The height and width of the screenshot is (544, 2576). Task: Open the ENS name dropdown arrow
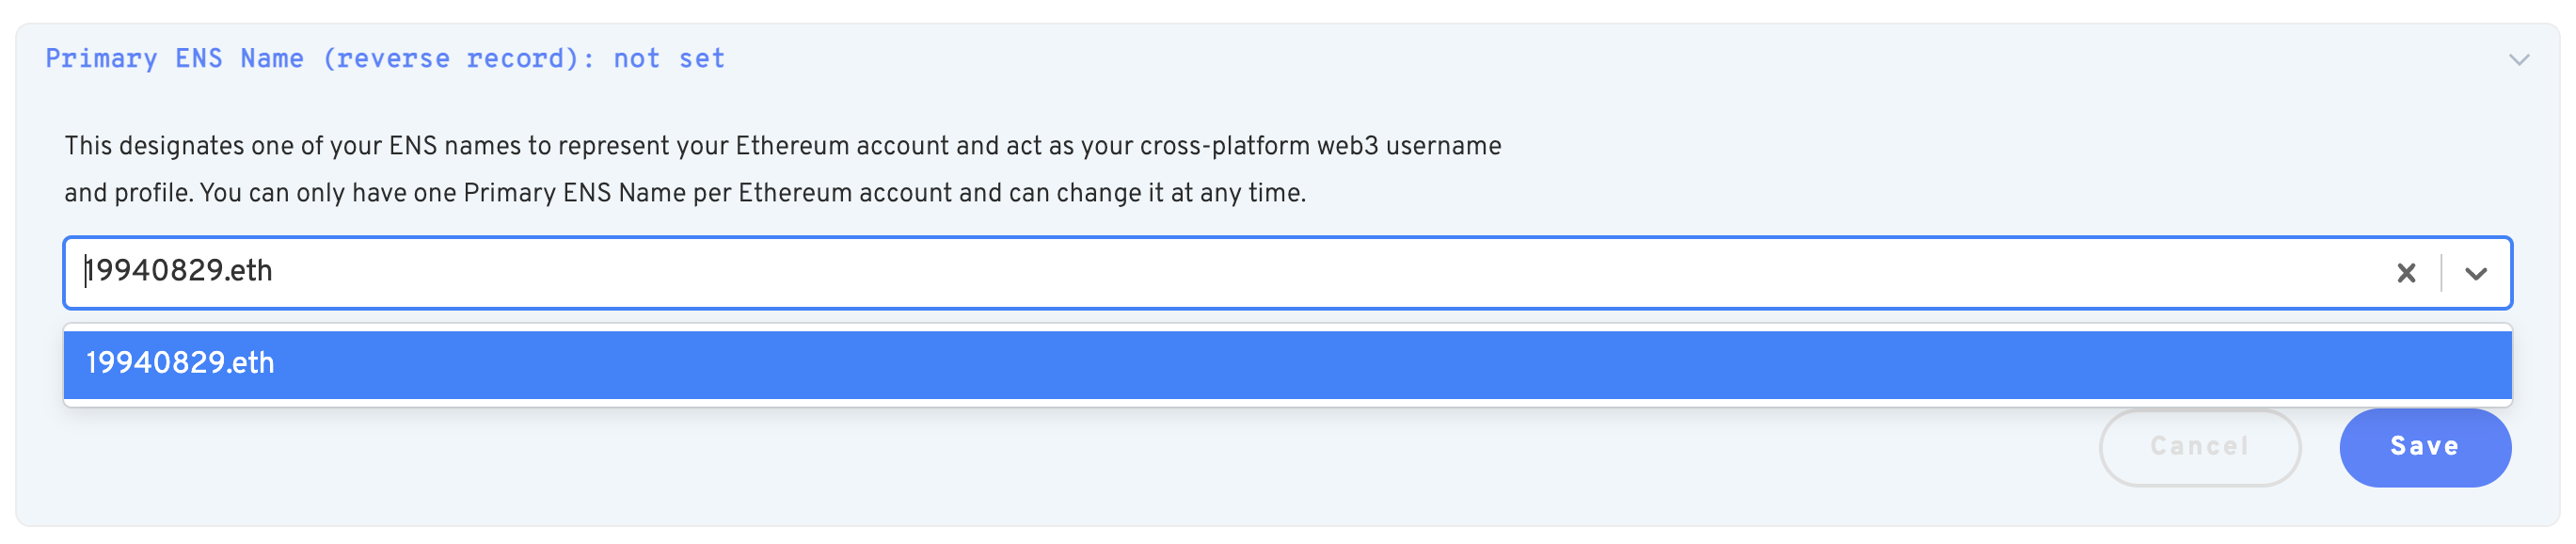click(x=2476, y=273)
